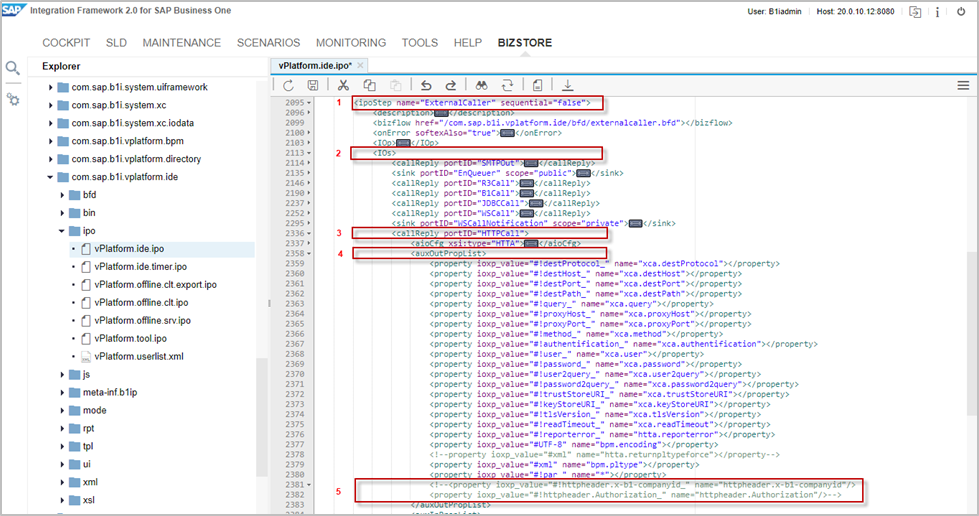Screen dimensions: 979x516
Task: Click the Cut scissors icon
Action: click(343, 86)
